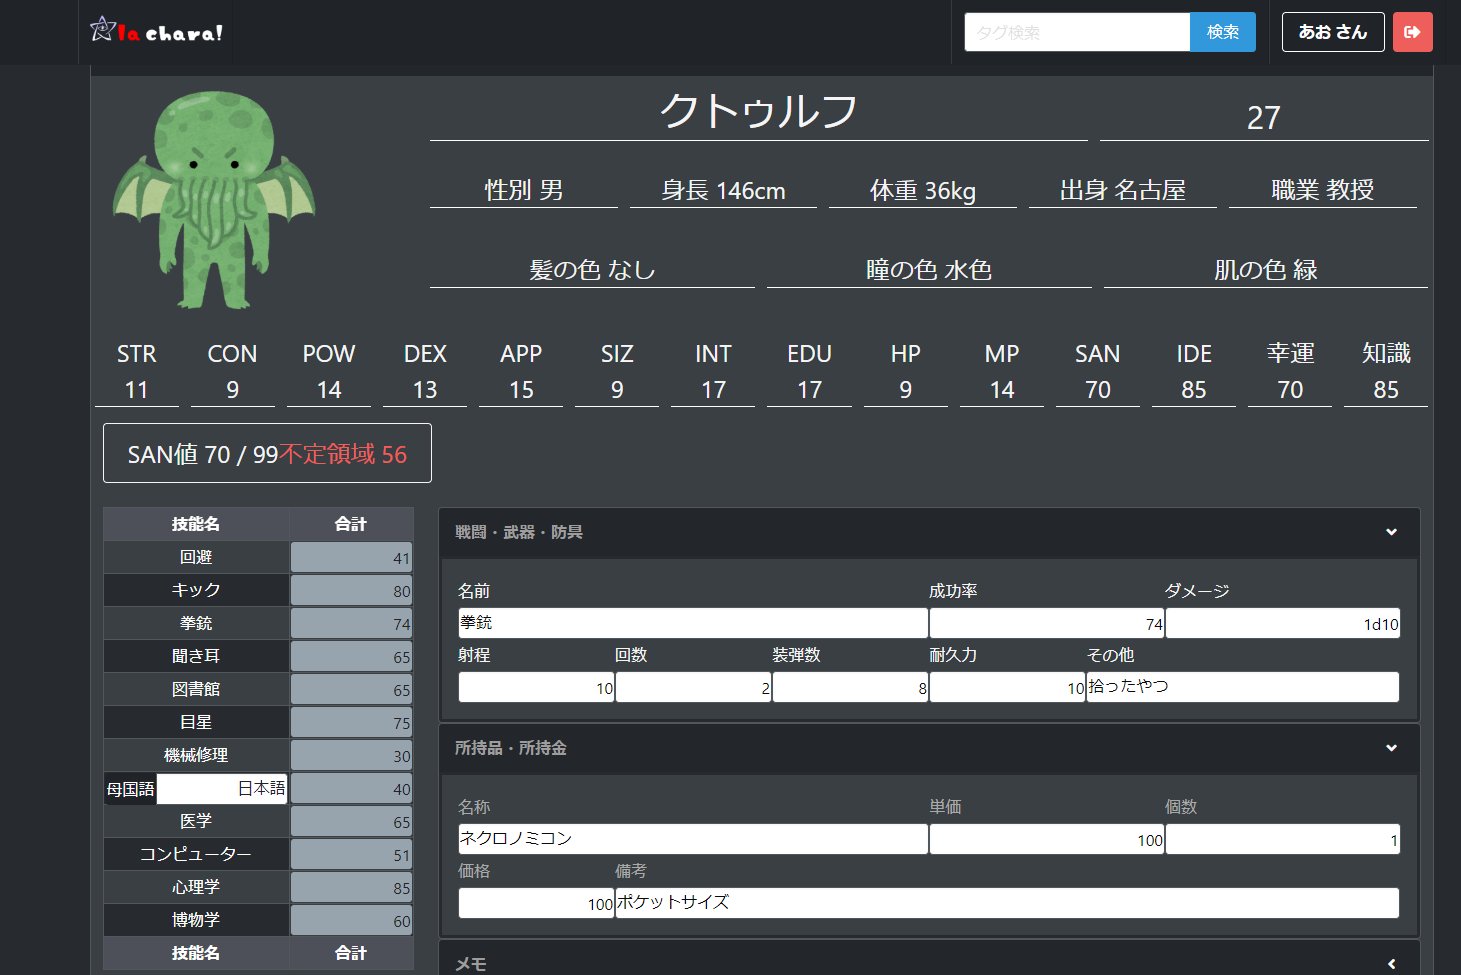Click the ダメージ field 1d10
This screenshot has width=1461, height=975.
(x=1283, y=623)
